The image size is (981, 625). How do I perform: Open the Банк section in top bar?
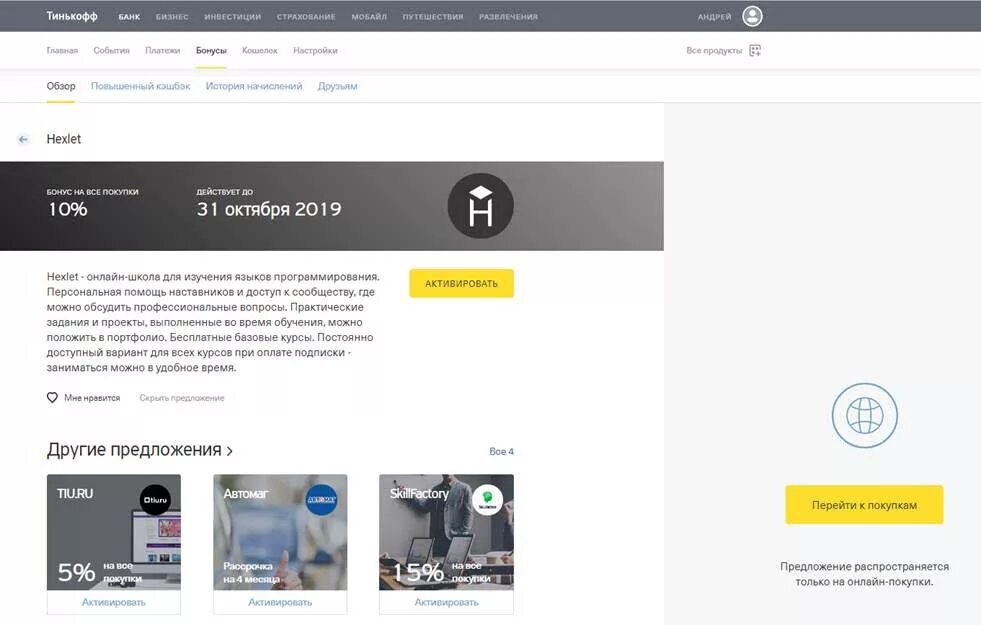[x=129, y=17]
